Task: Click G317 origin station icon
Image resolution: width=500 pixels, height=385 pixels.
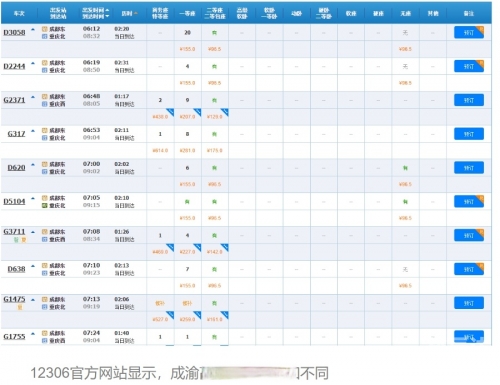Action: pos(44,130)
